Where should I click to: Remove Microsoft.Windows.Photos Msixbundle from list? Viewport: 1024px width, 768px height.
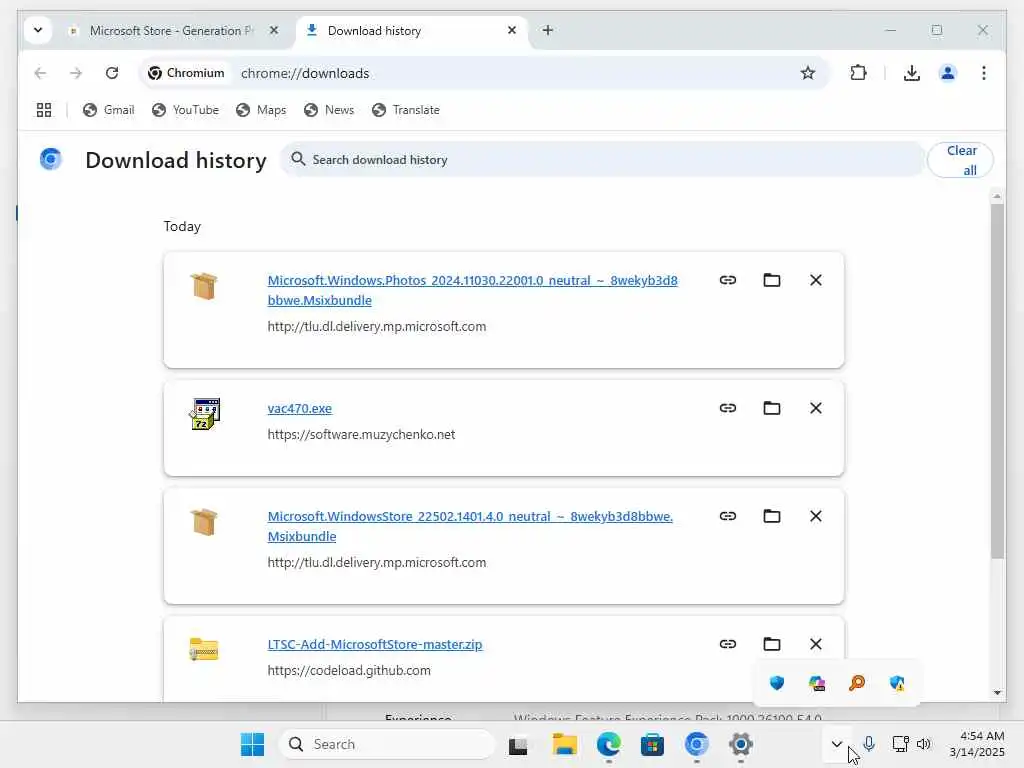[816, 280]
